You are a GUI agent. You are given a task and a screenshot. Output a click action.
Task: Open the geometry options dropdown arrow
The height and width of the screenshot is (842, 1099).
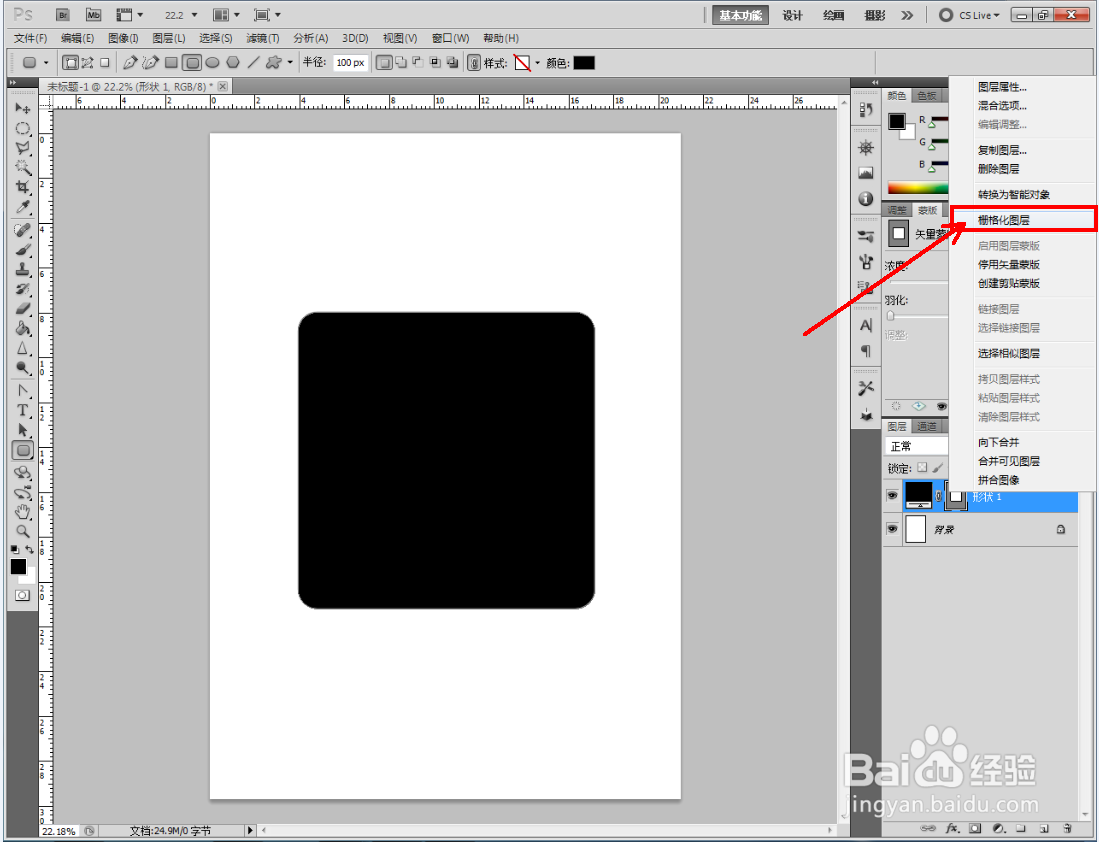click(x=290, y=63)
